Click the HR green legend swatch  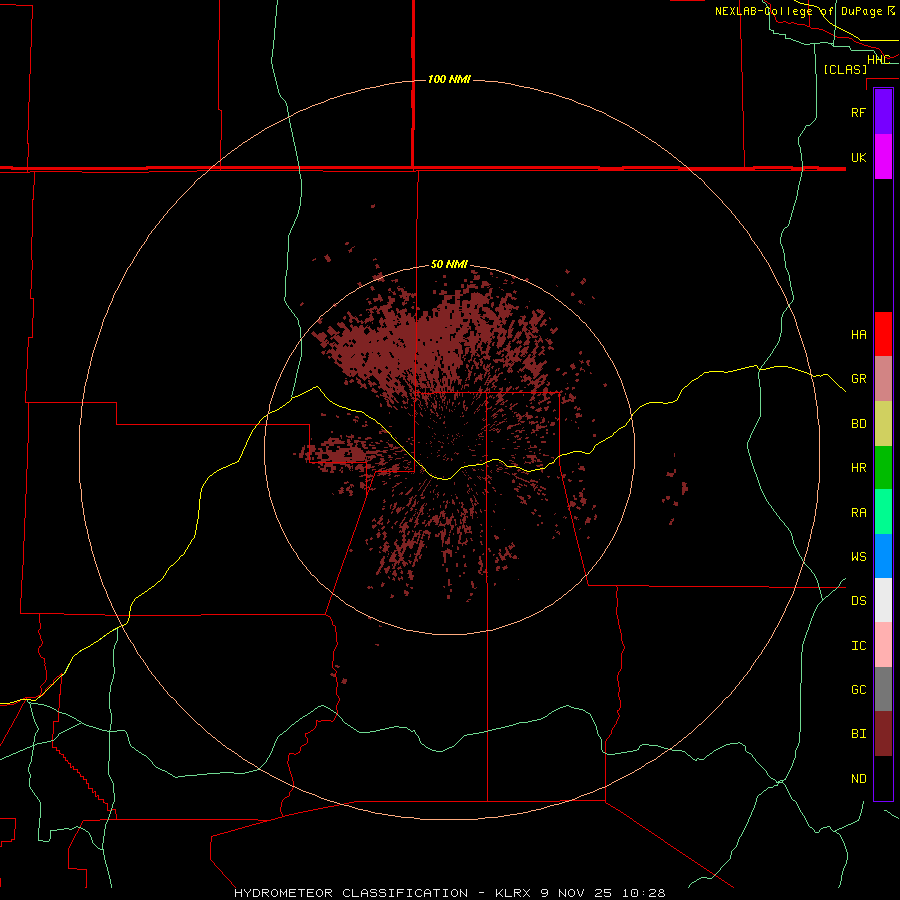click(x=883, y=468)
